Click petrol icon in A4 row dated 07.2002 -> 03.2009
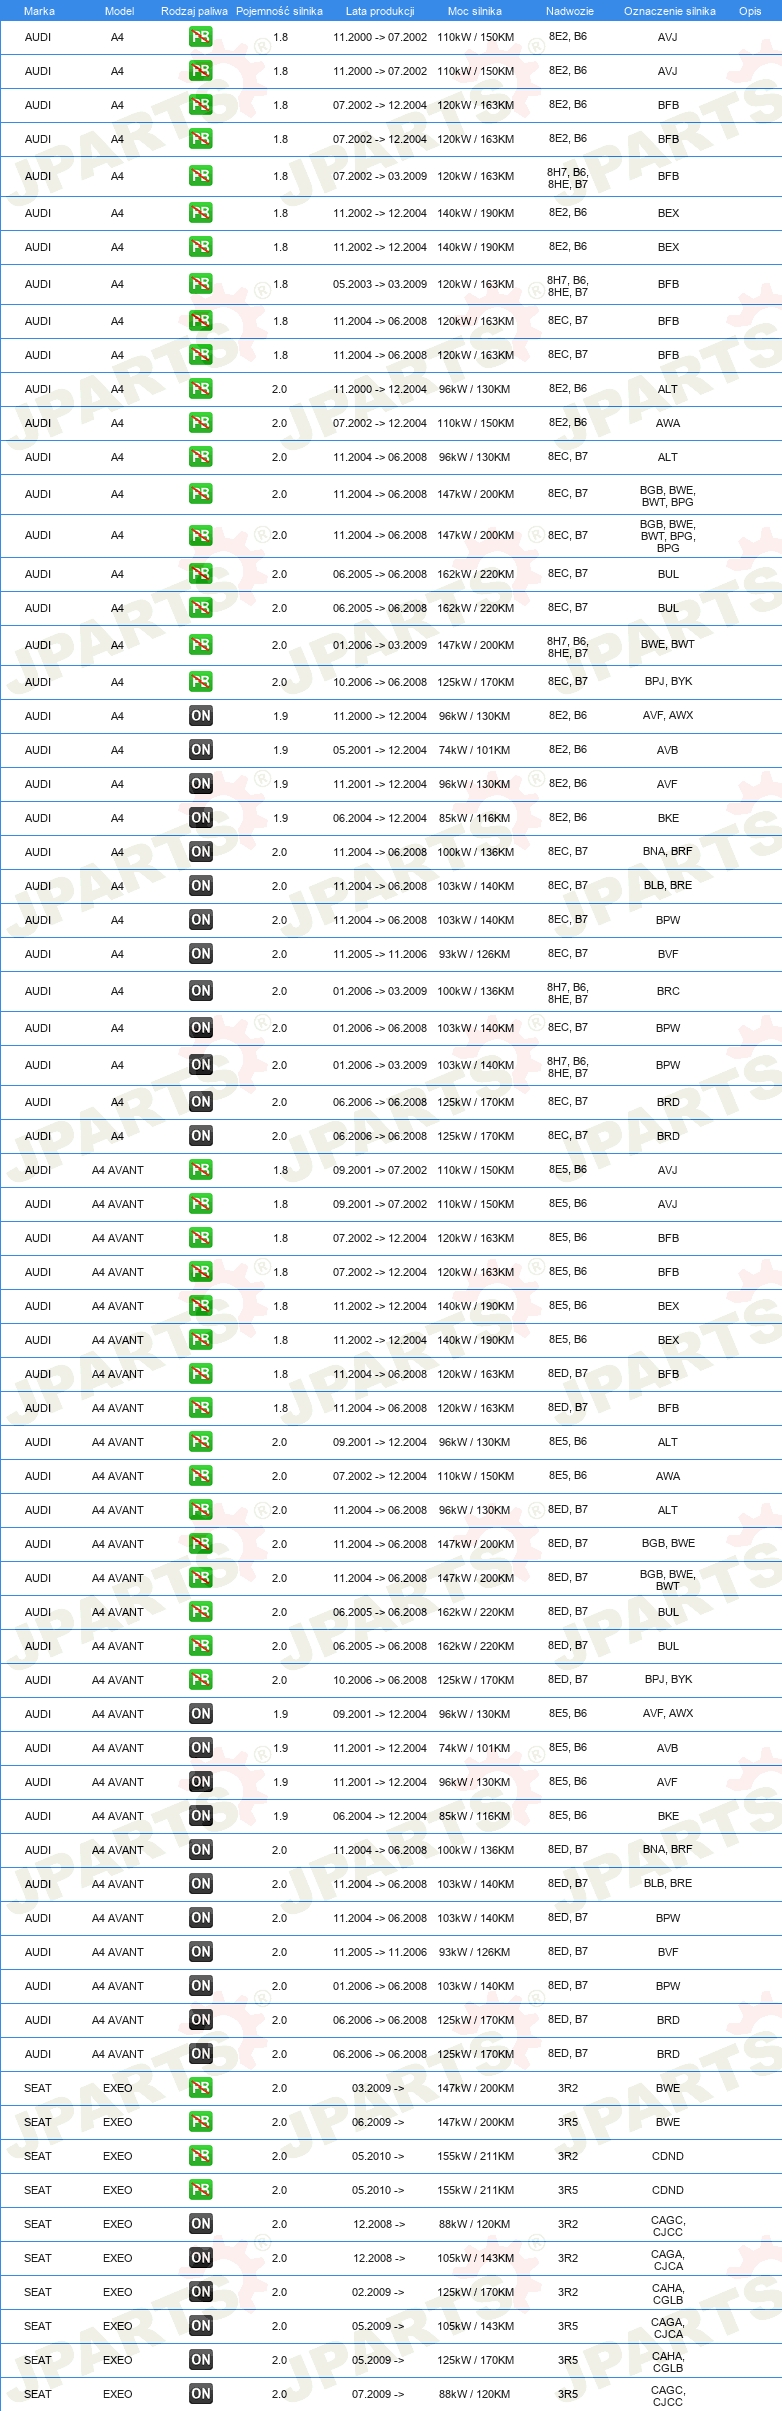 [201, 176]
